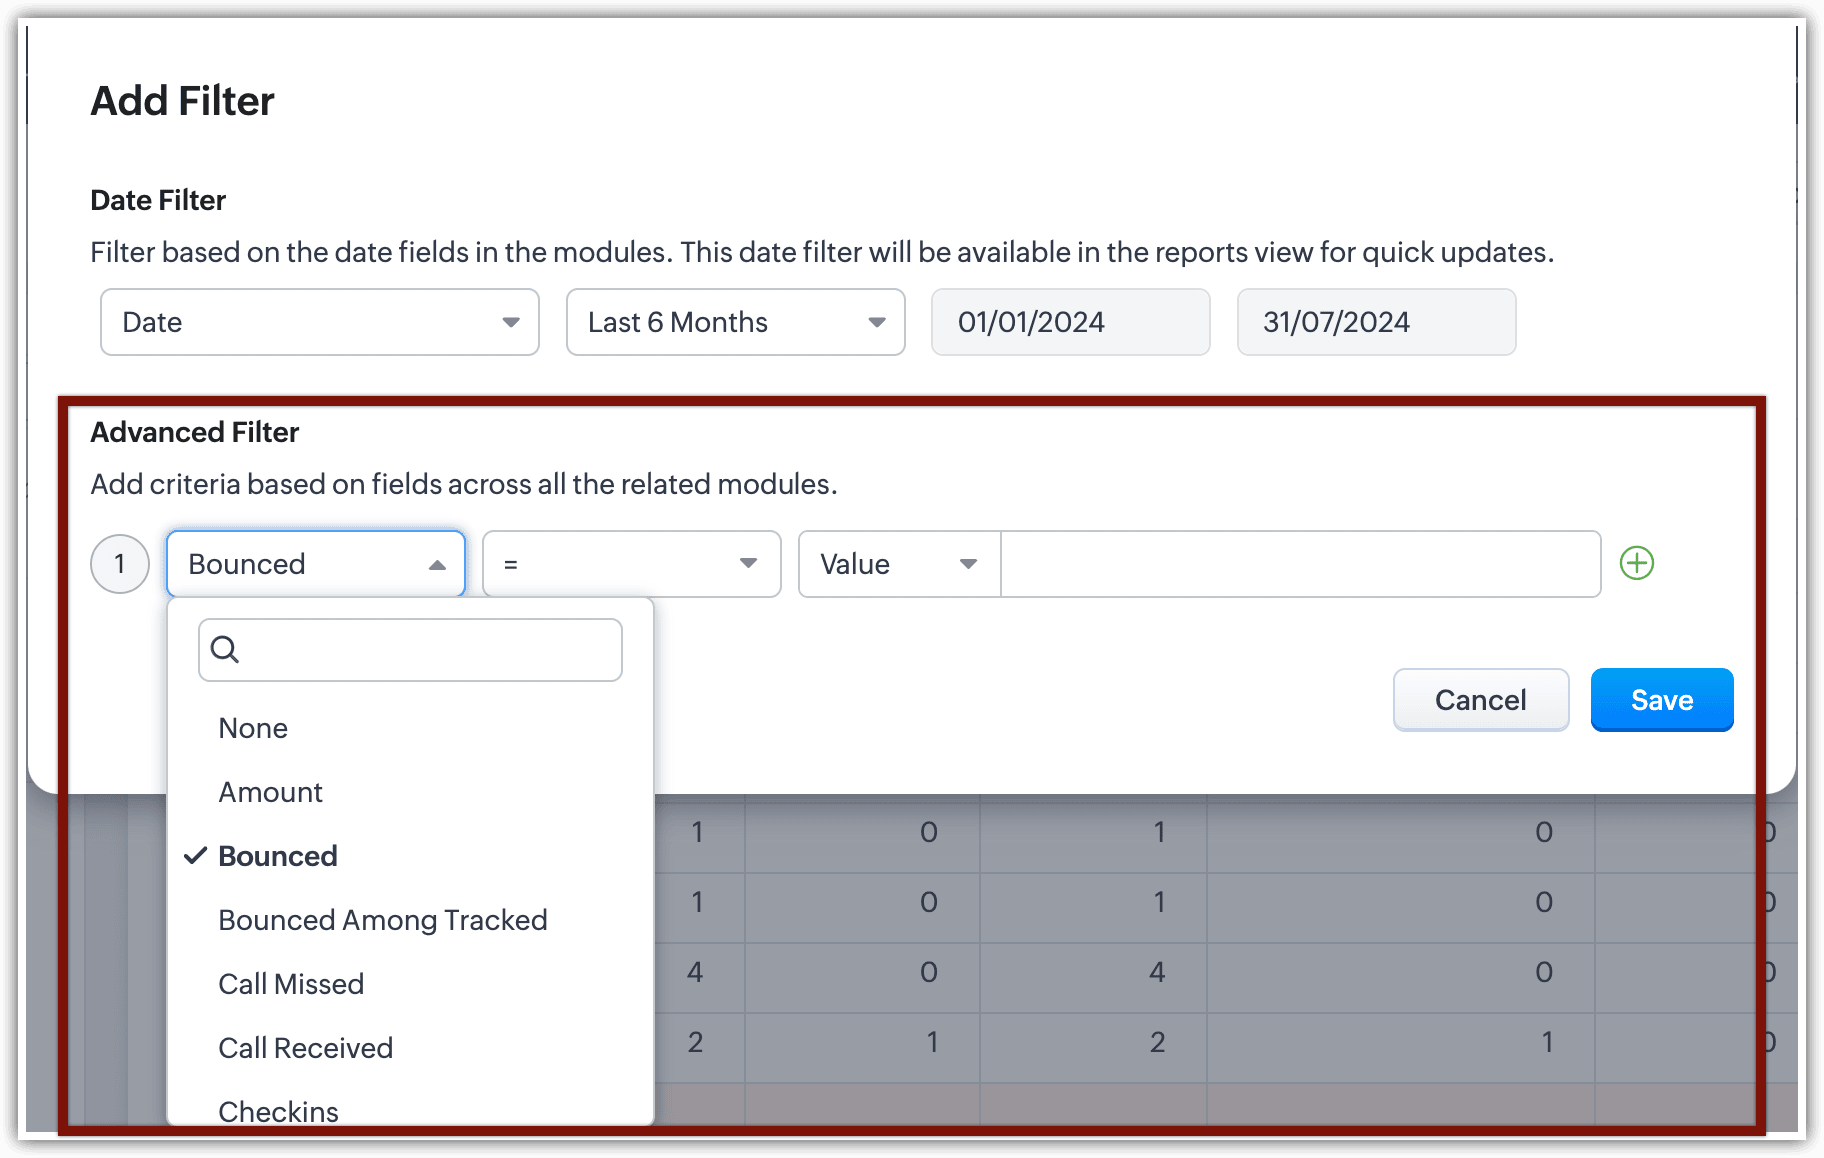Choose Amount in the field list
The height and width of the screenshot is (1158, 1824).
pyautogui.click(x=270, y=792)
